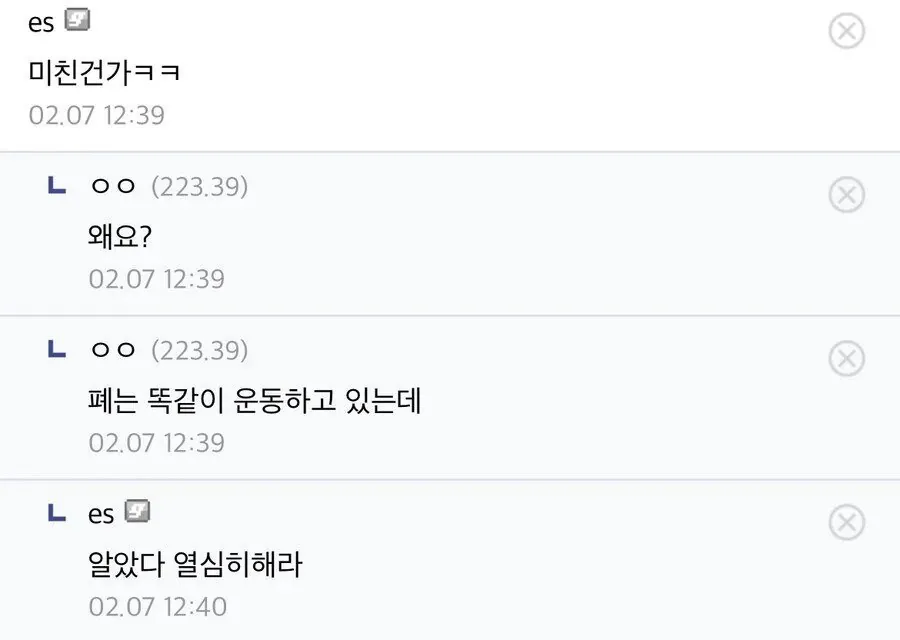Click the gallog badge icon next to top 'es' username
Screen dimensions: 900x640
pos(76,19)
